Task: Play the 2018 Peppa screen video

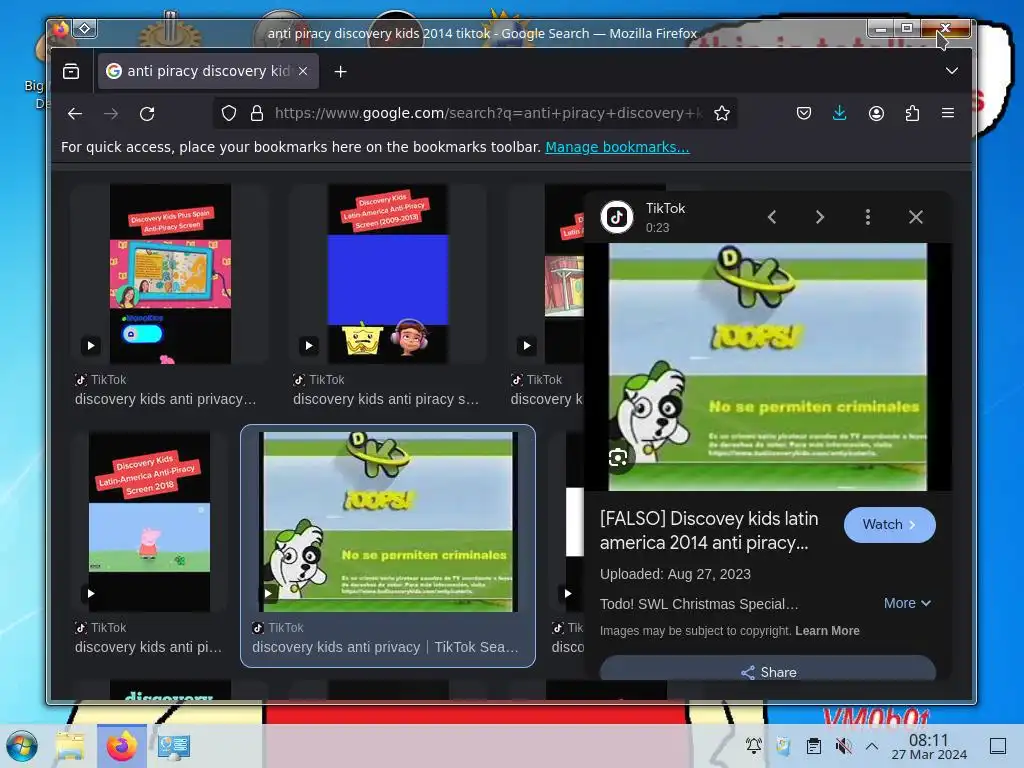Action: tap(91, 594)
